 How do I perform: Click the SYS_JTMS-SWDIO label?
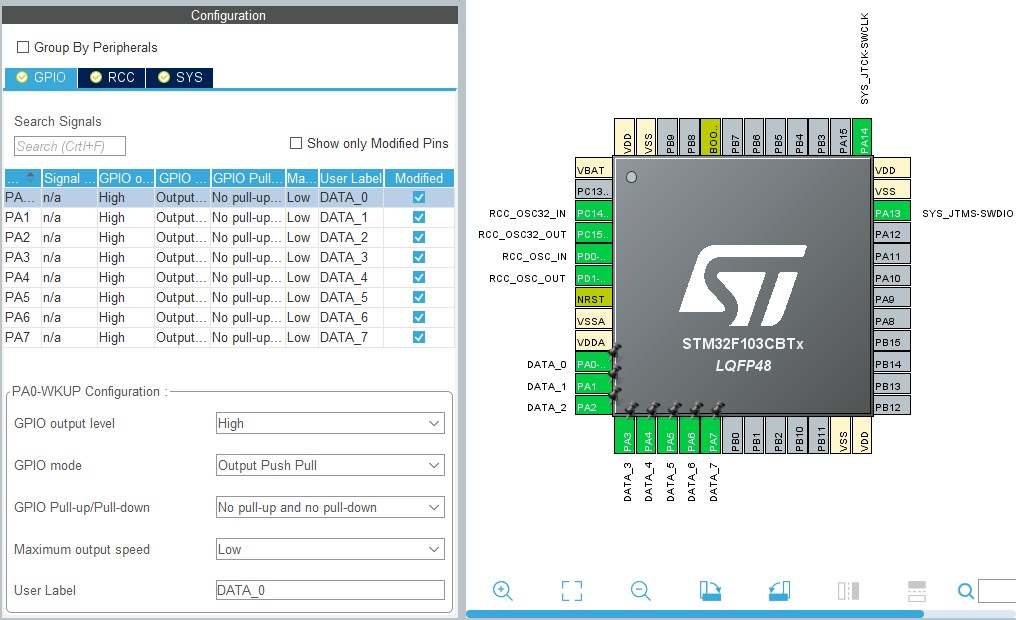967,213
